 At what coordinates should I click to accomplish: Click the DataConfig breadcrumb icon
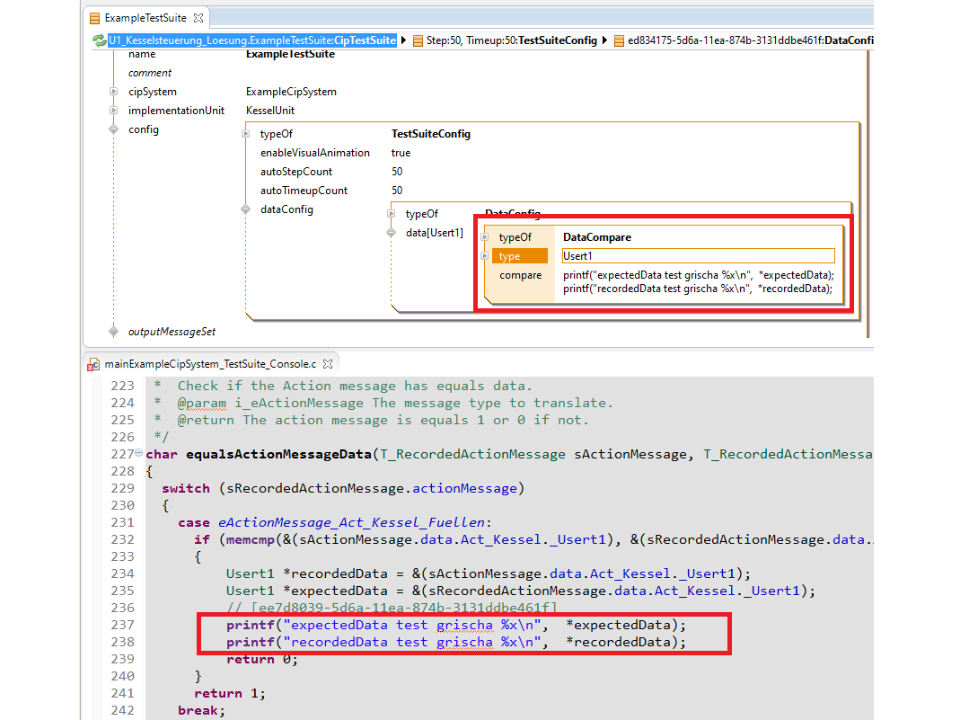pos(619,40)
